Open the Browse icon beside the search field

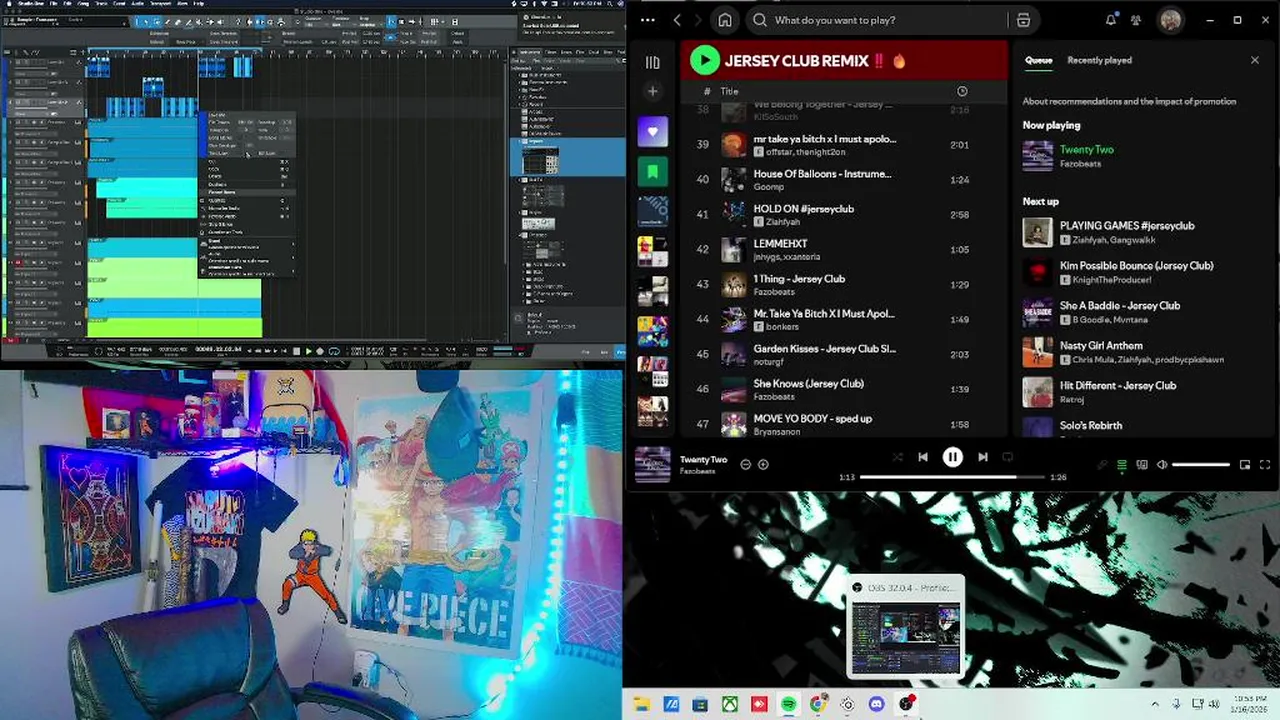point(1023,20)
